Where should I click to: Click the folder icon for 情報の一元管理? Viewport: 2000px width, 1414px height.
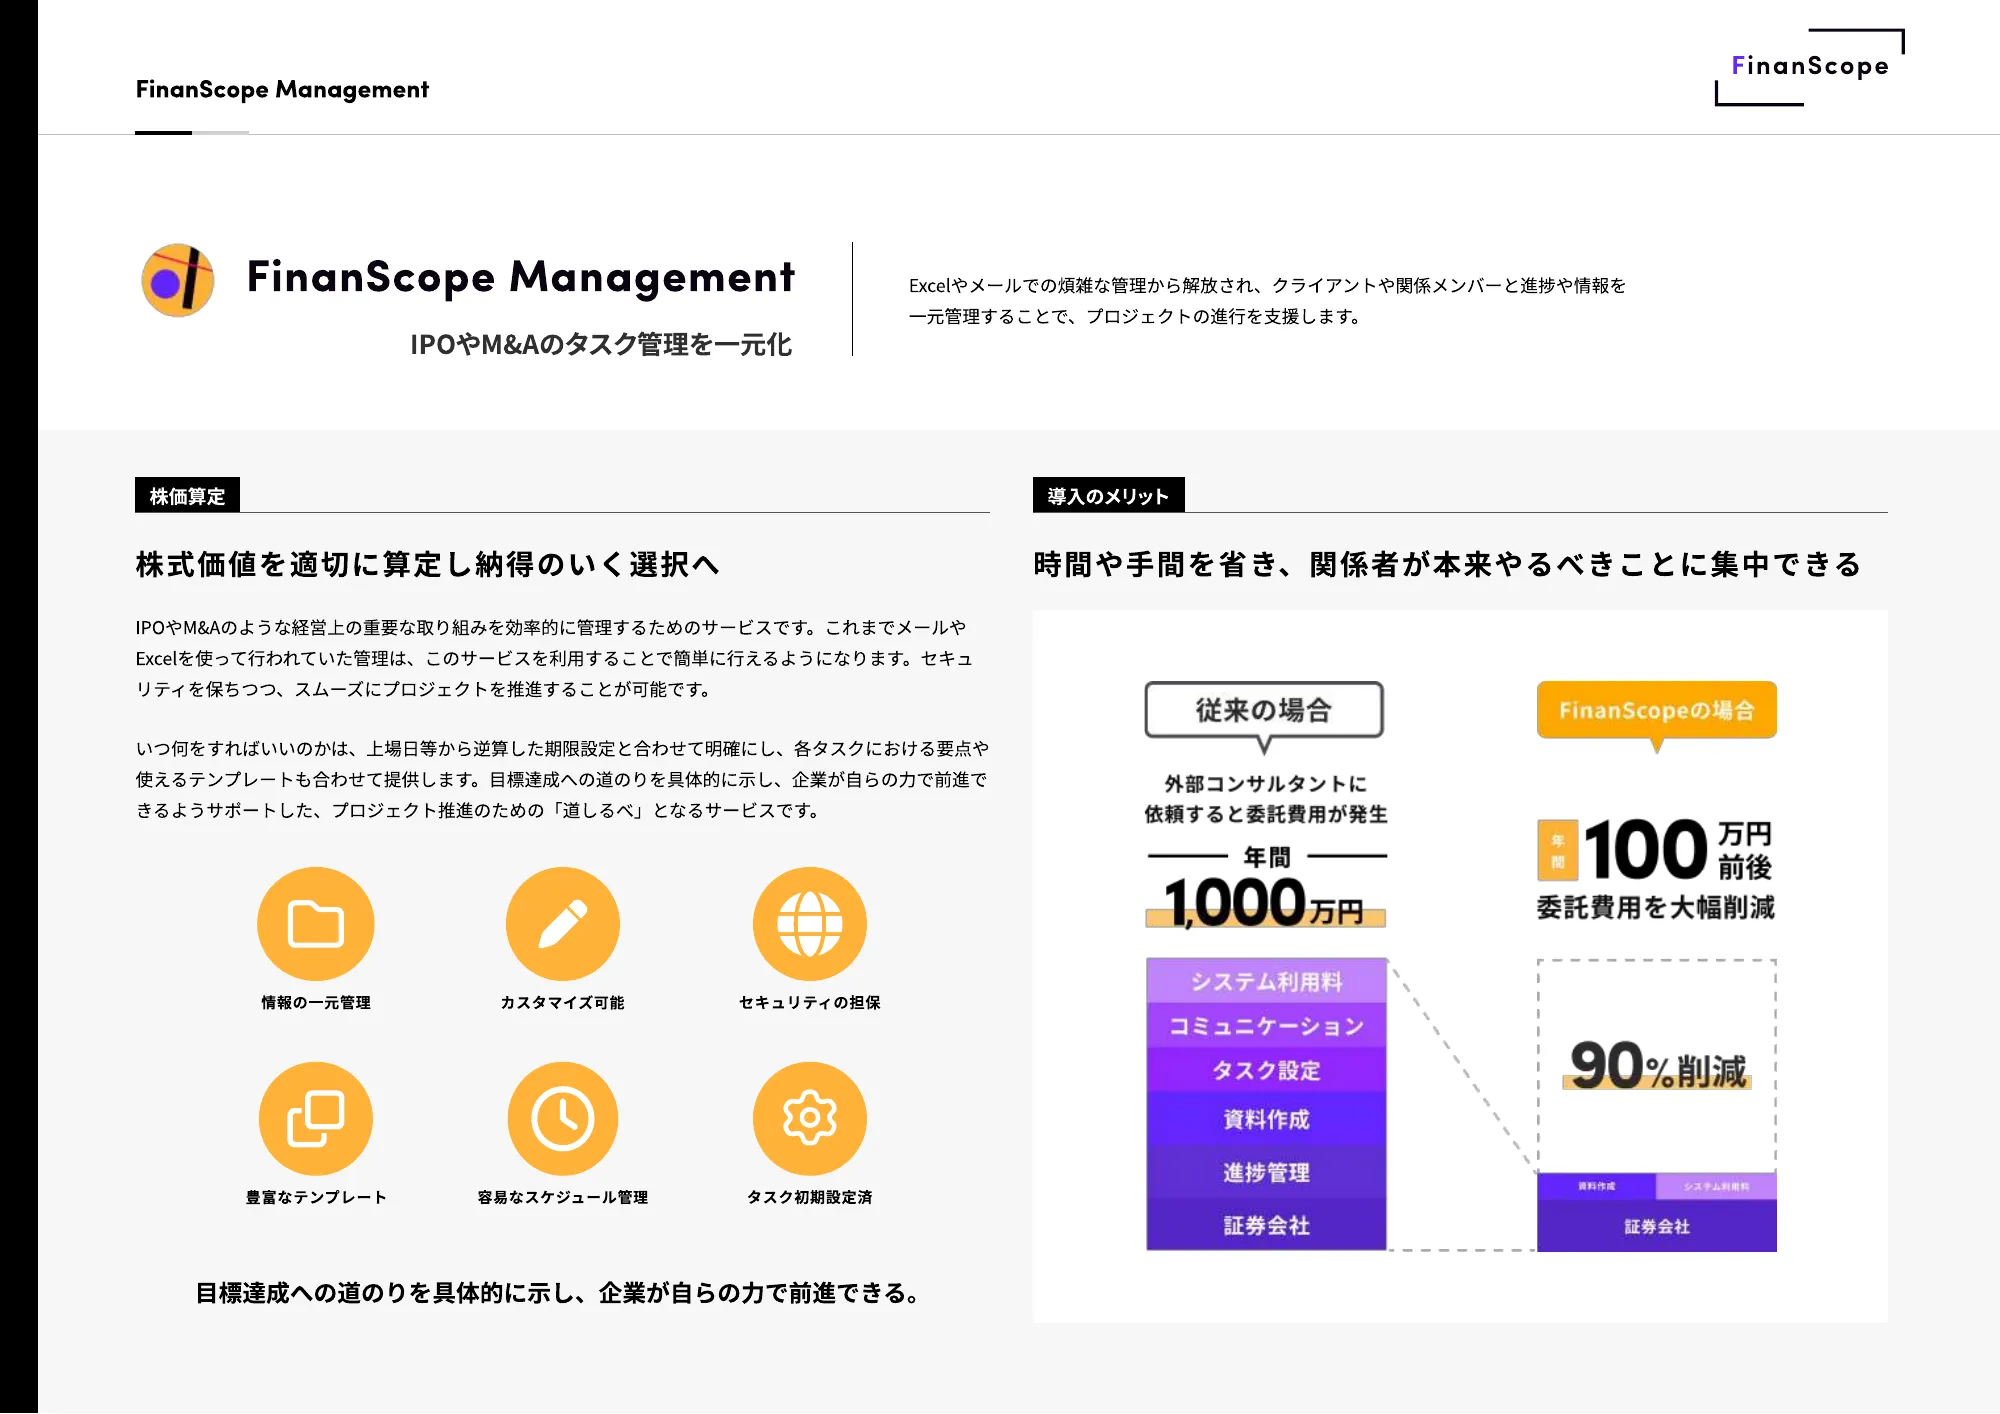tap(316, 923)
